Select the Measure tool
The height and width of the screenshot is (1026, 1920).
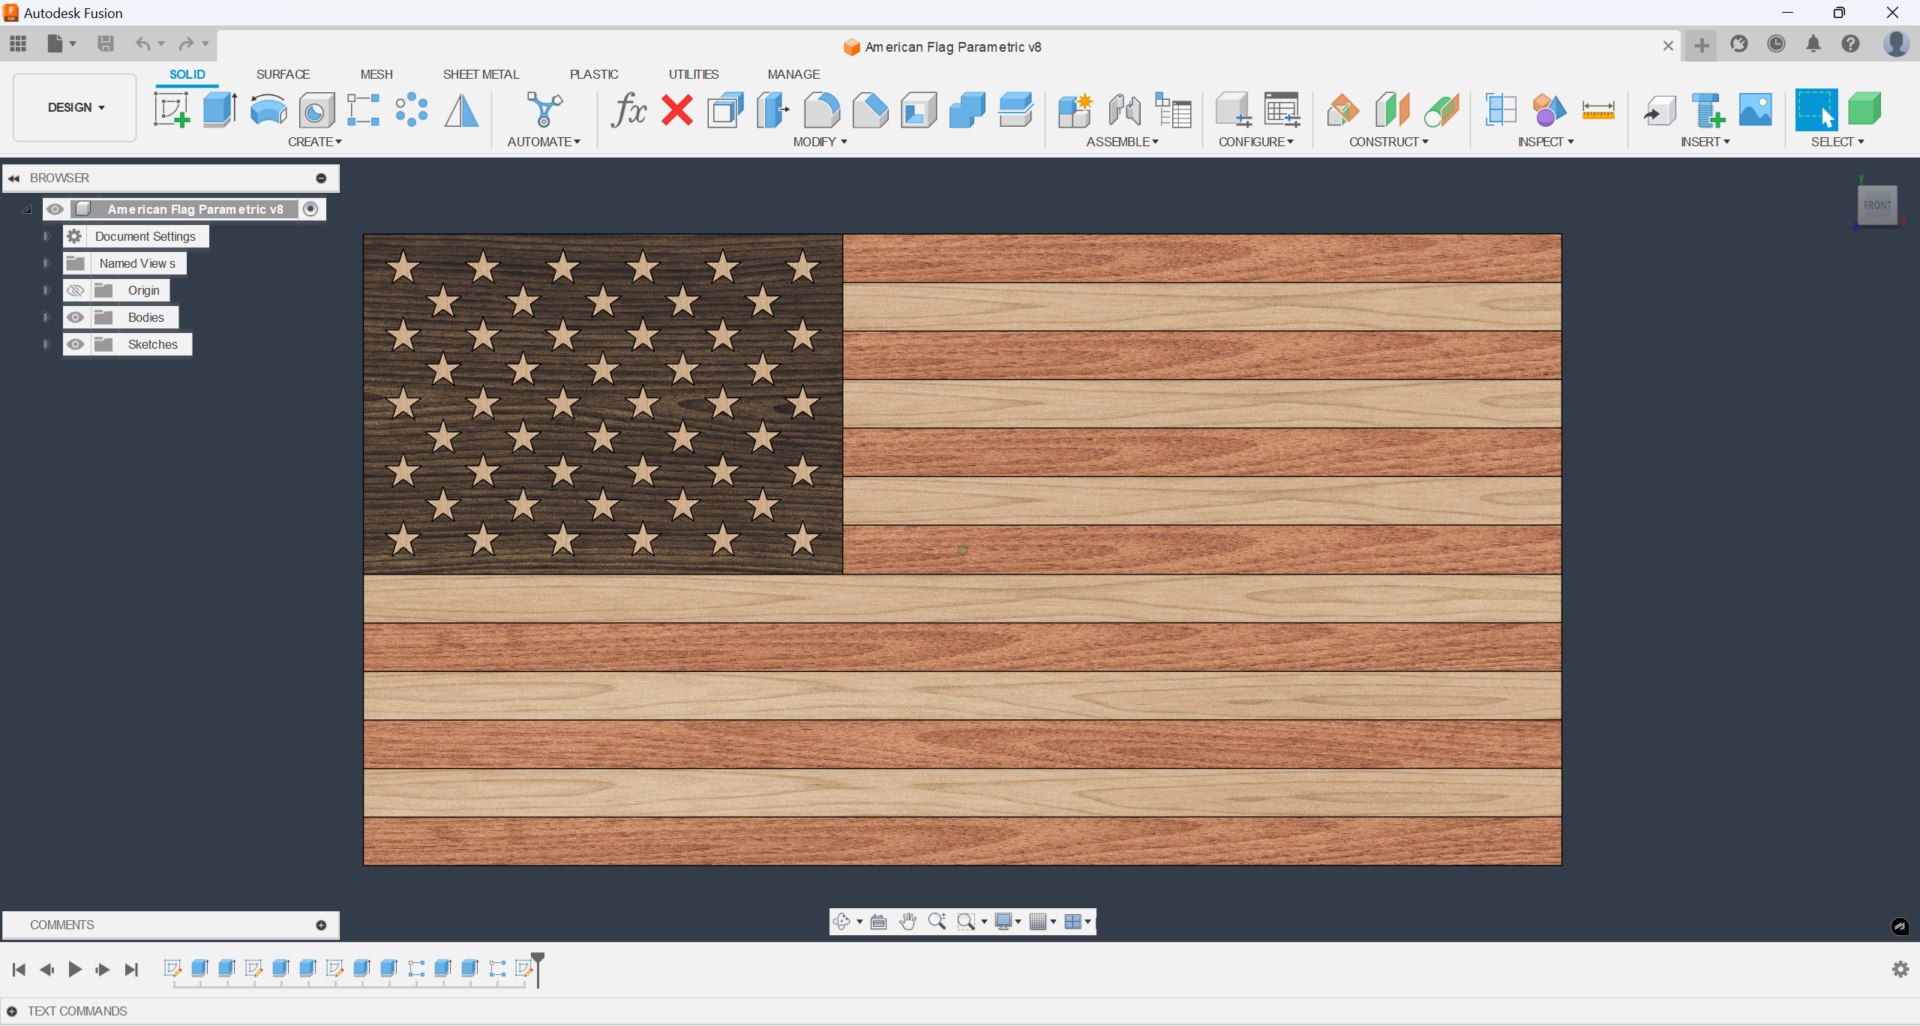coord(1598,109)
